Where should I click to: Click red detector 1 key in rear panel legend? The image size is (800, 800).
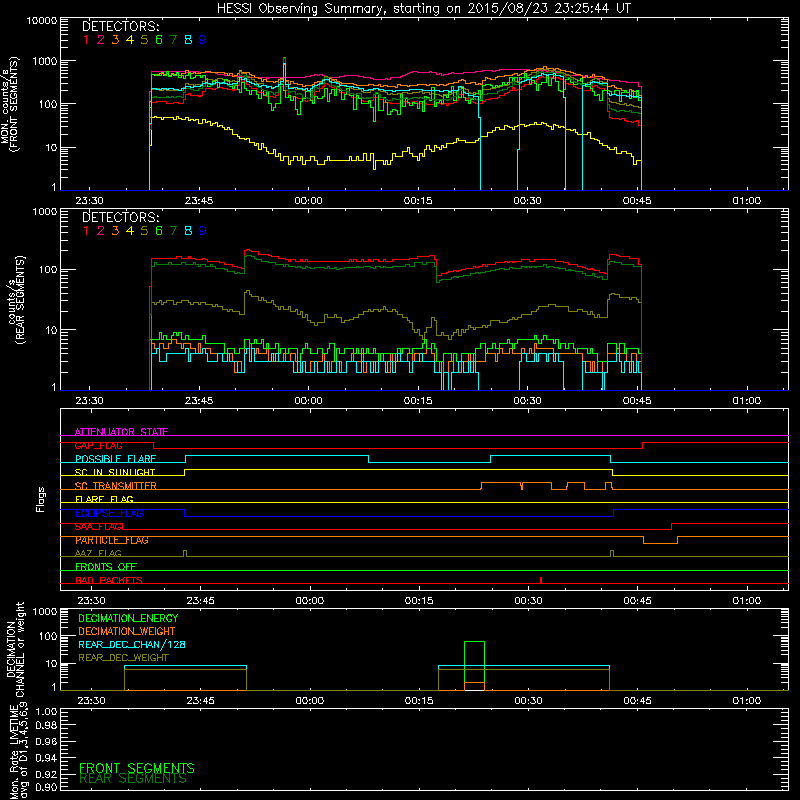click(86, 231)
